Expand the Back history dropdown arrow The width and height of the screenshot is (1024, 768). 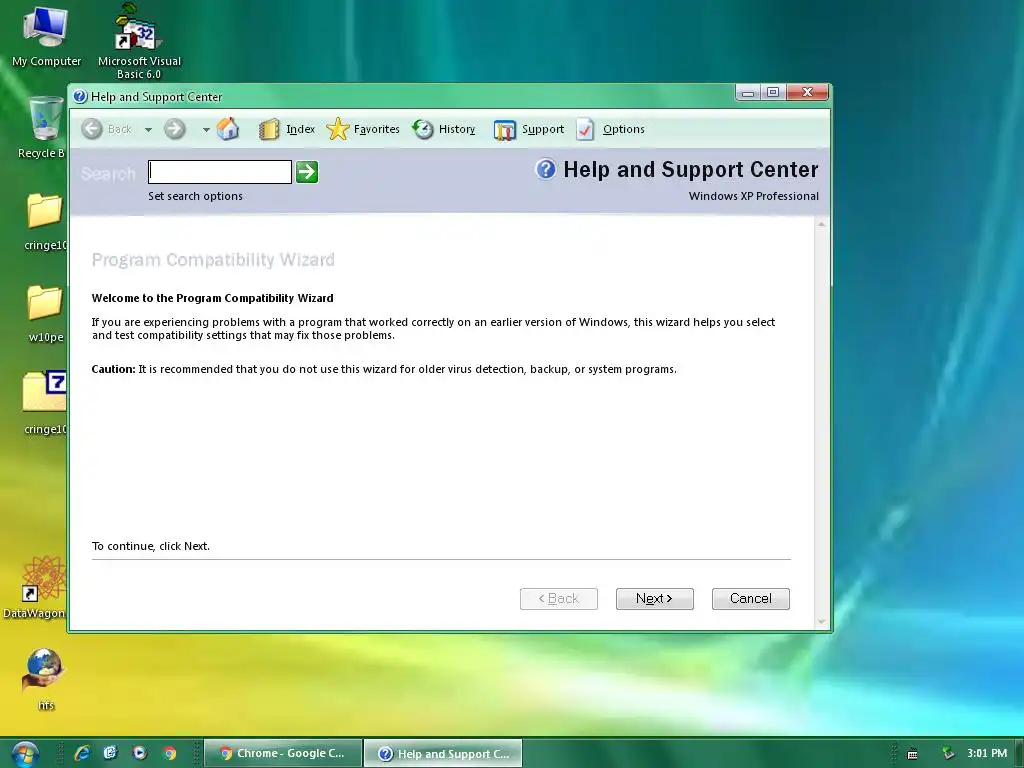148,129
